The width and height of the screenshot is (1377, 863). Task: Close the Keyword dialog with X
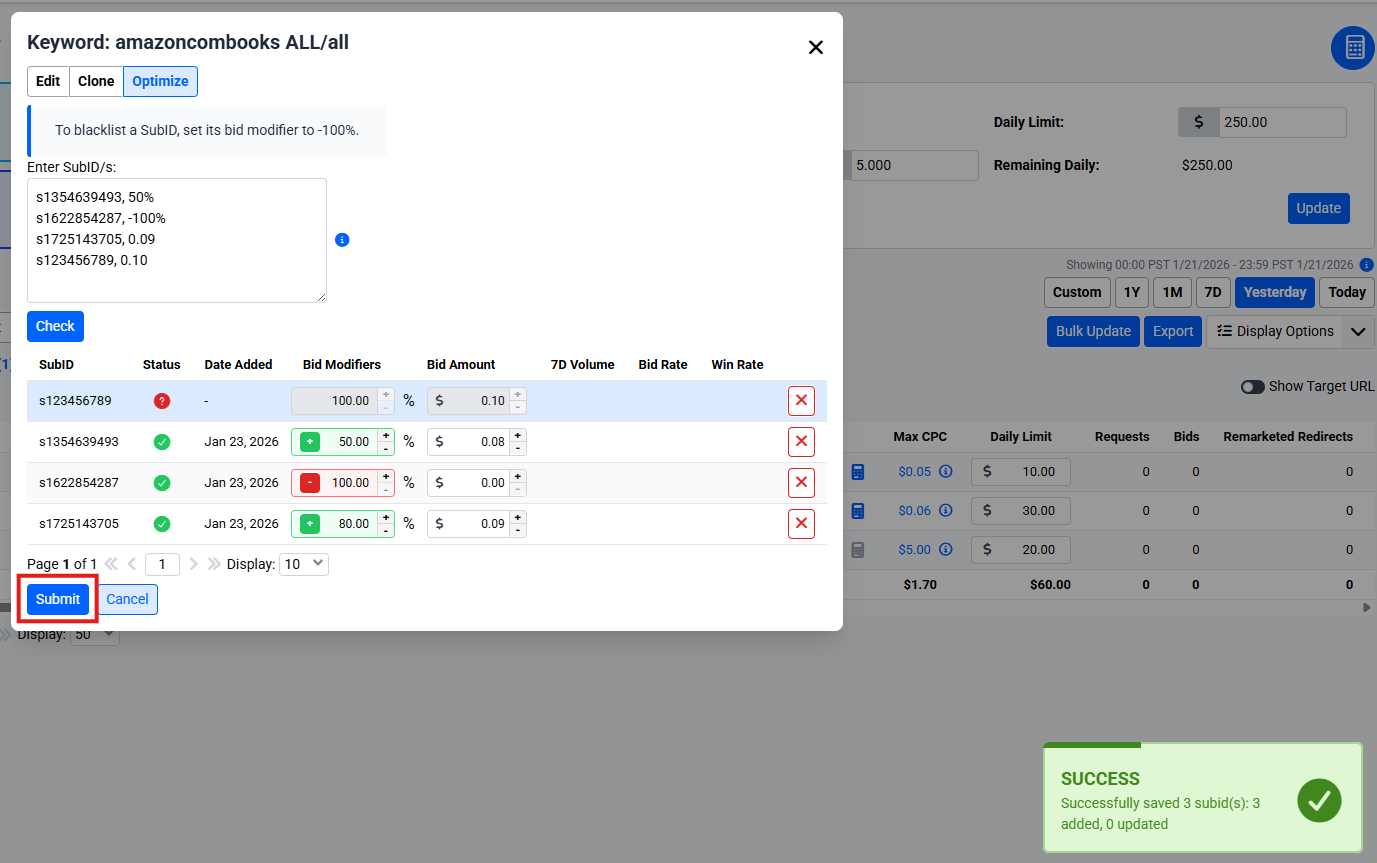[816, 47]
